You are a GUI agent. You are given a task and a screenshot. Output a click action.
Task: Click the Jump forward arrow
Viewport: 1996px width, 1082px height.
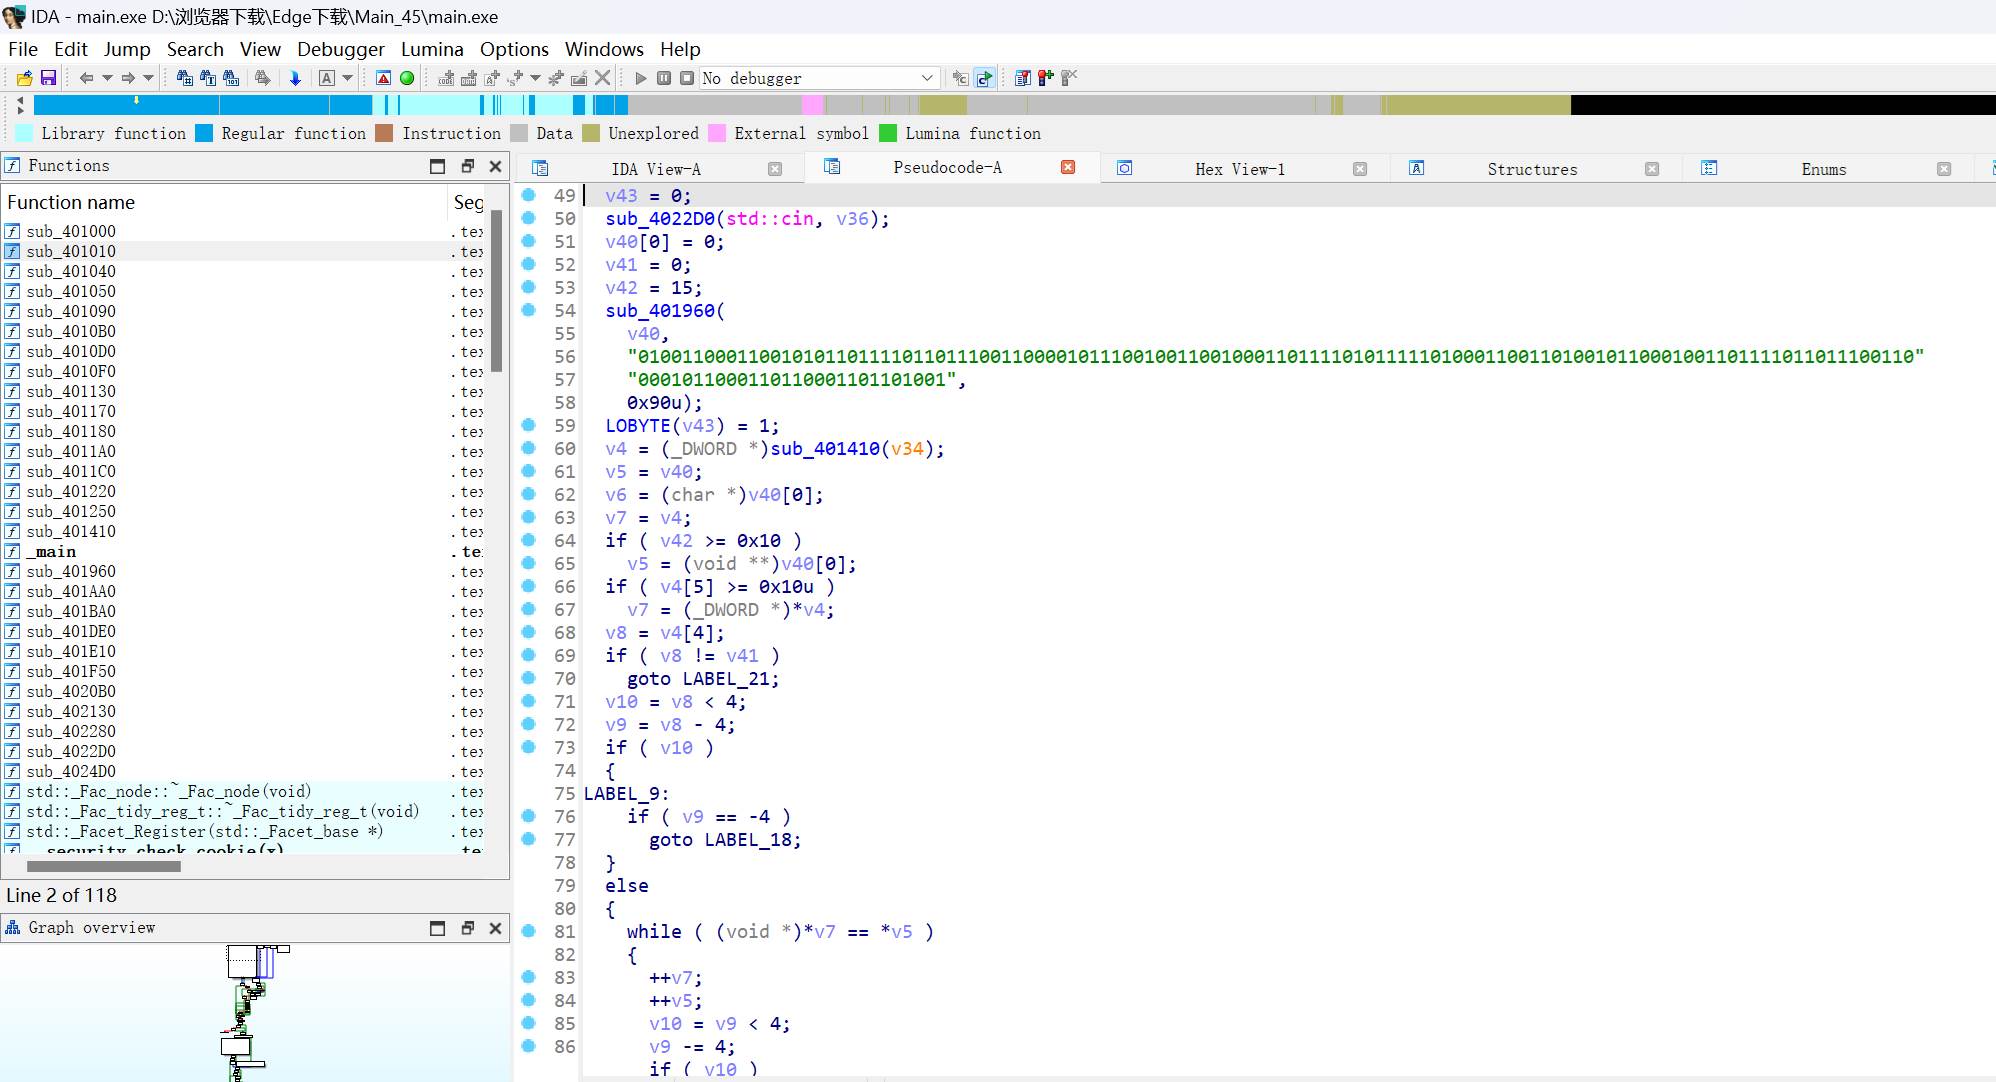[128, 78]
